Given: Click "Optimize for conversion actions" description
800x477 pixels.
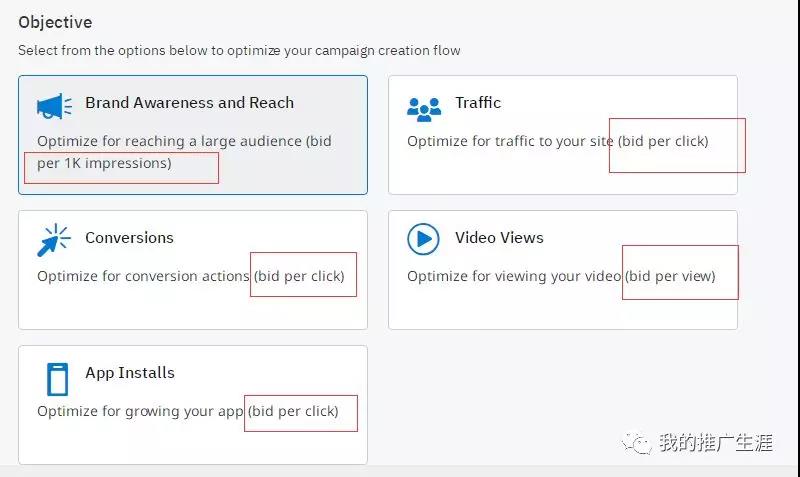Looking at the screenshot, I should coord(143,277).
